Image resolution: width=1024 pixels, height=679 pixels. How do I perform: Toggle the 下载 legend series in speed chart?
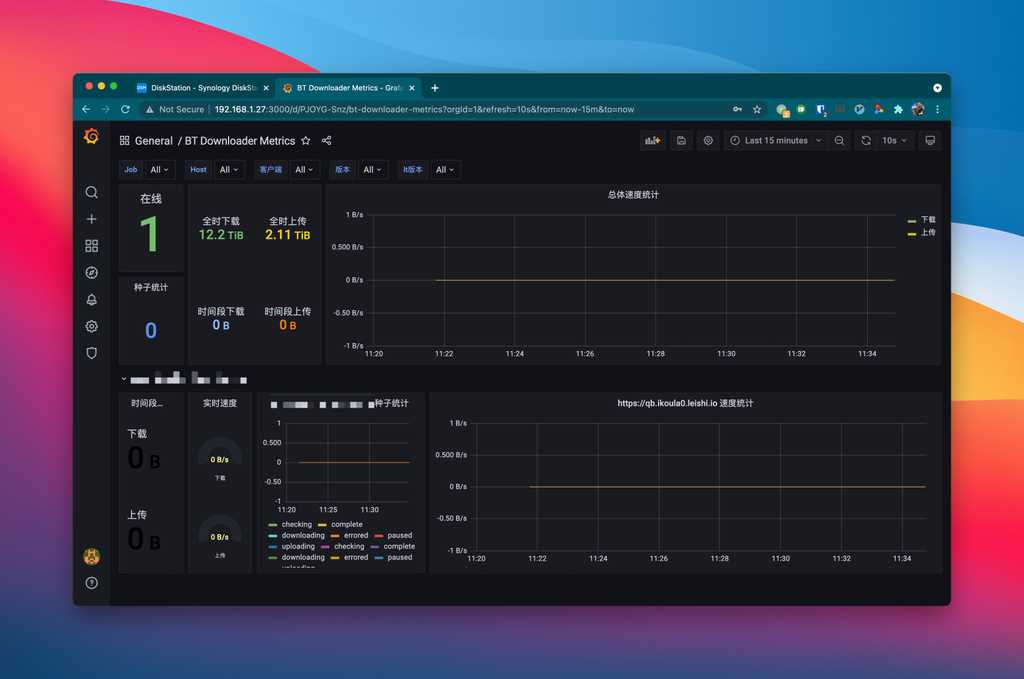tap(921, 220)
